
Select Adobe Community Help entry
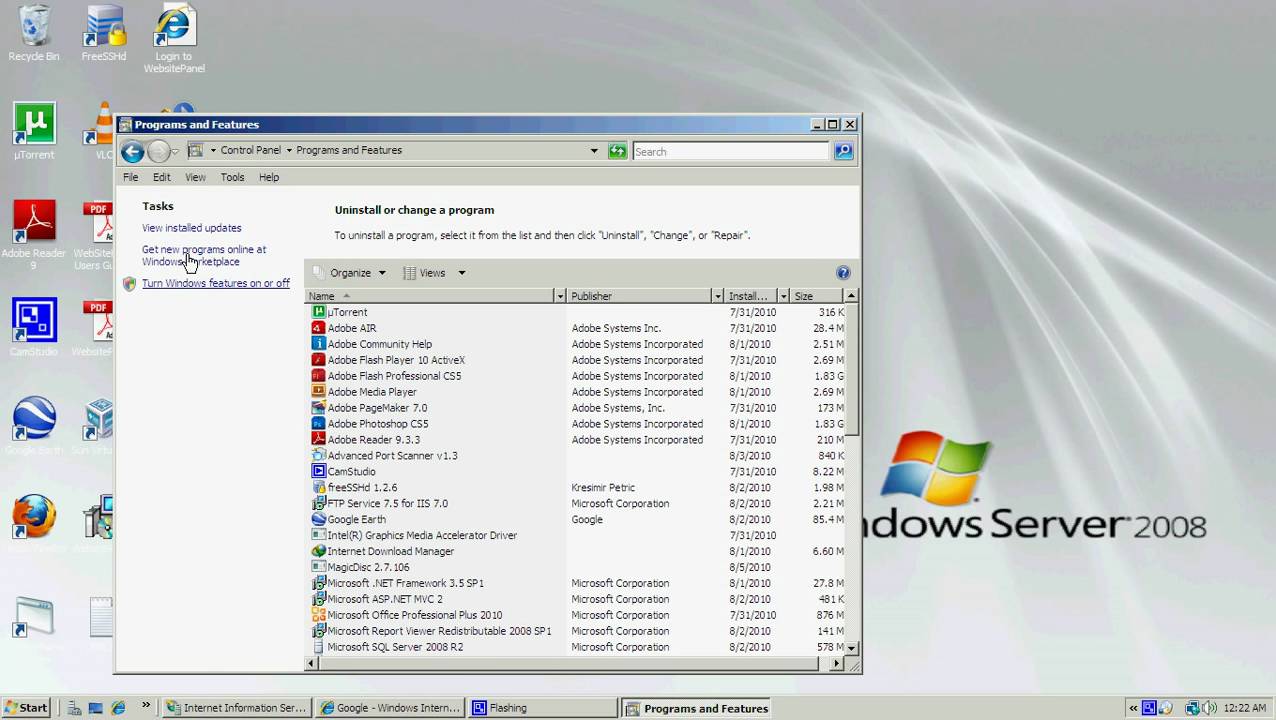pos(577,344)
